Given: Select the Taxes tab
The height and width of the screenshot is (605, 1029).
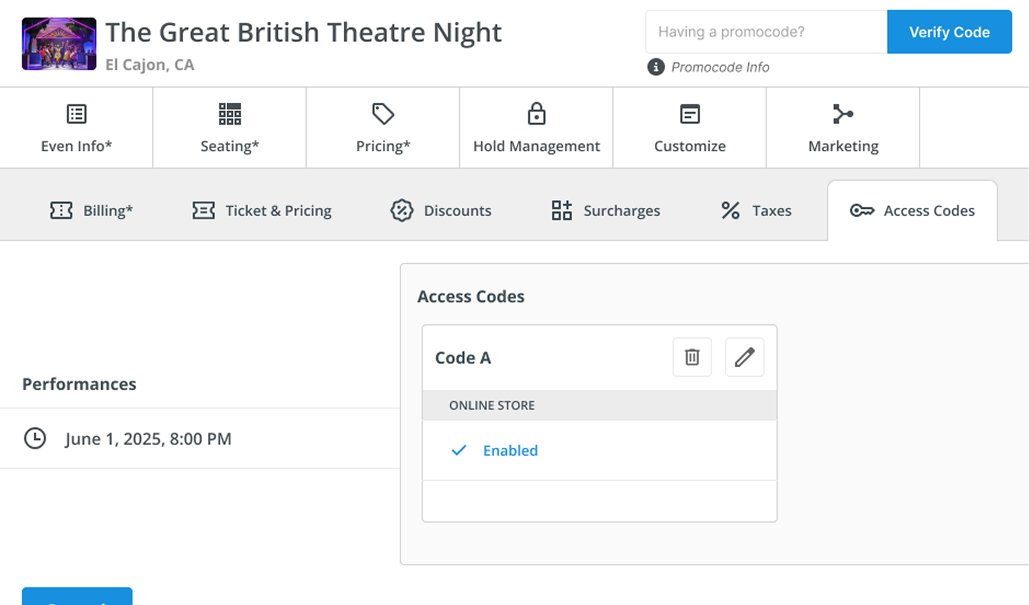Looking at the screenshot, I should point(754,210).
